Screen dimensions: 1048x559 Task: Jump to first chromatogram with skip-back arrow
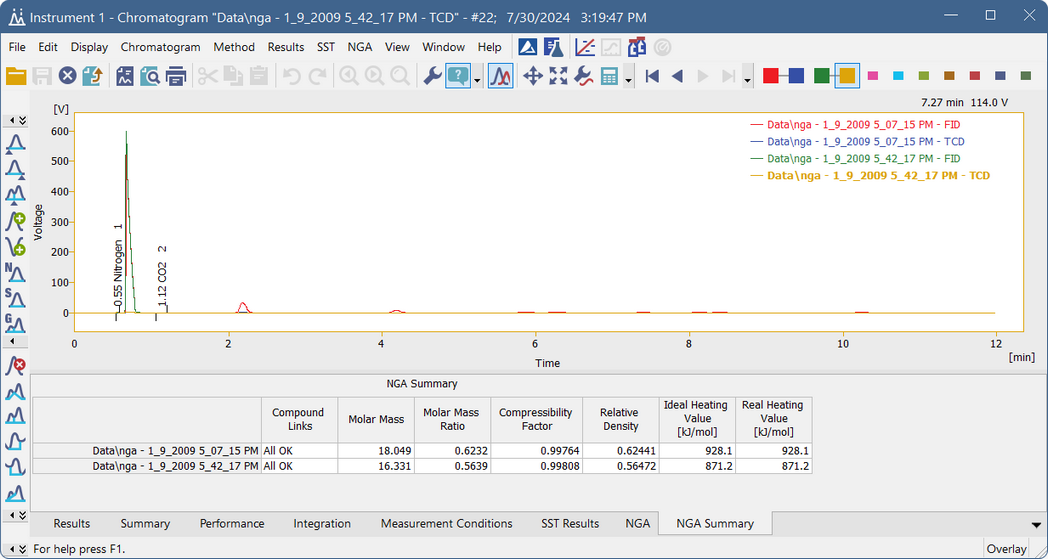click(x=652, y=76)
